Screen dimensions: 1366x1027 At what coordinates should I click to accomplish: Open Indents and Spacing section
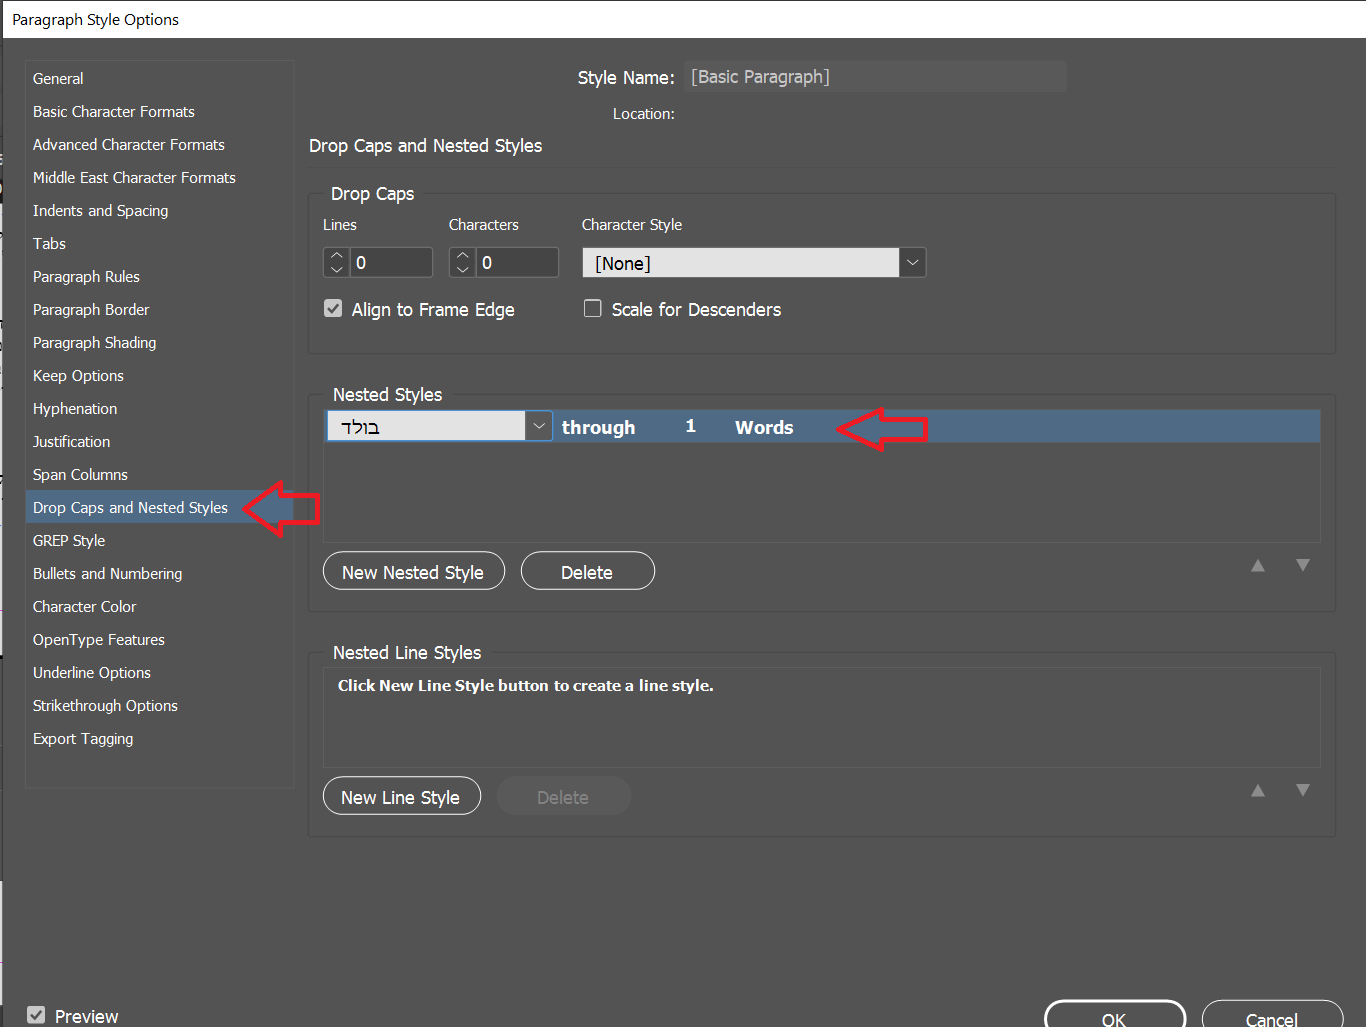[x=101, y=211]
